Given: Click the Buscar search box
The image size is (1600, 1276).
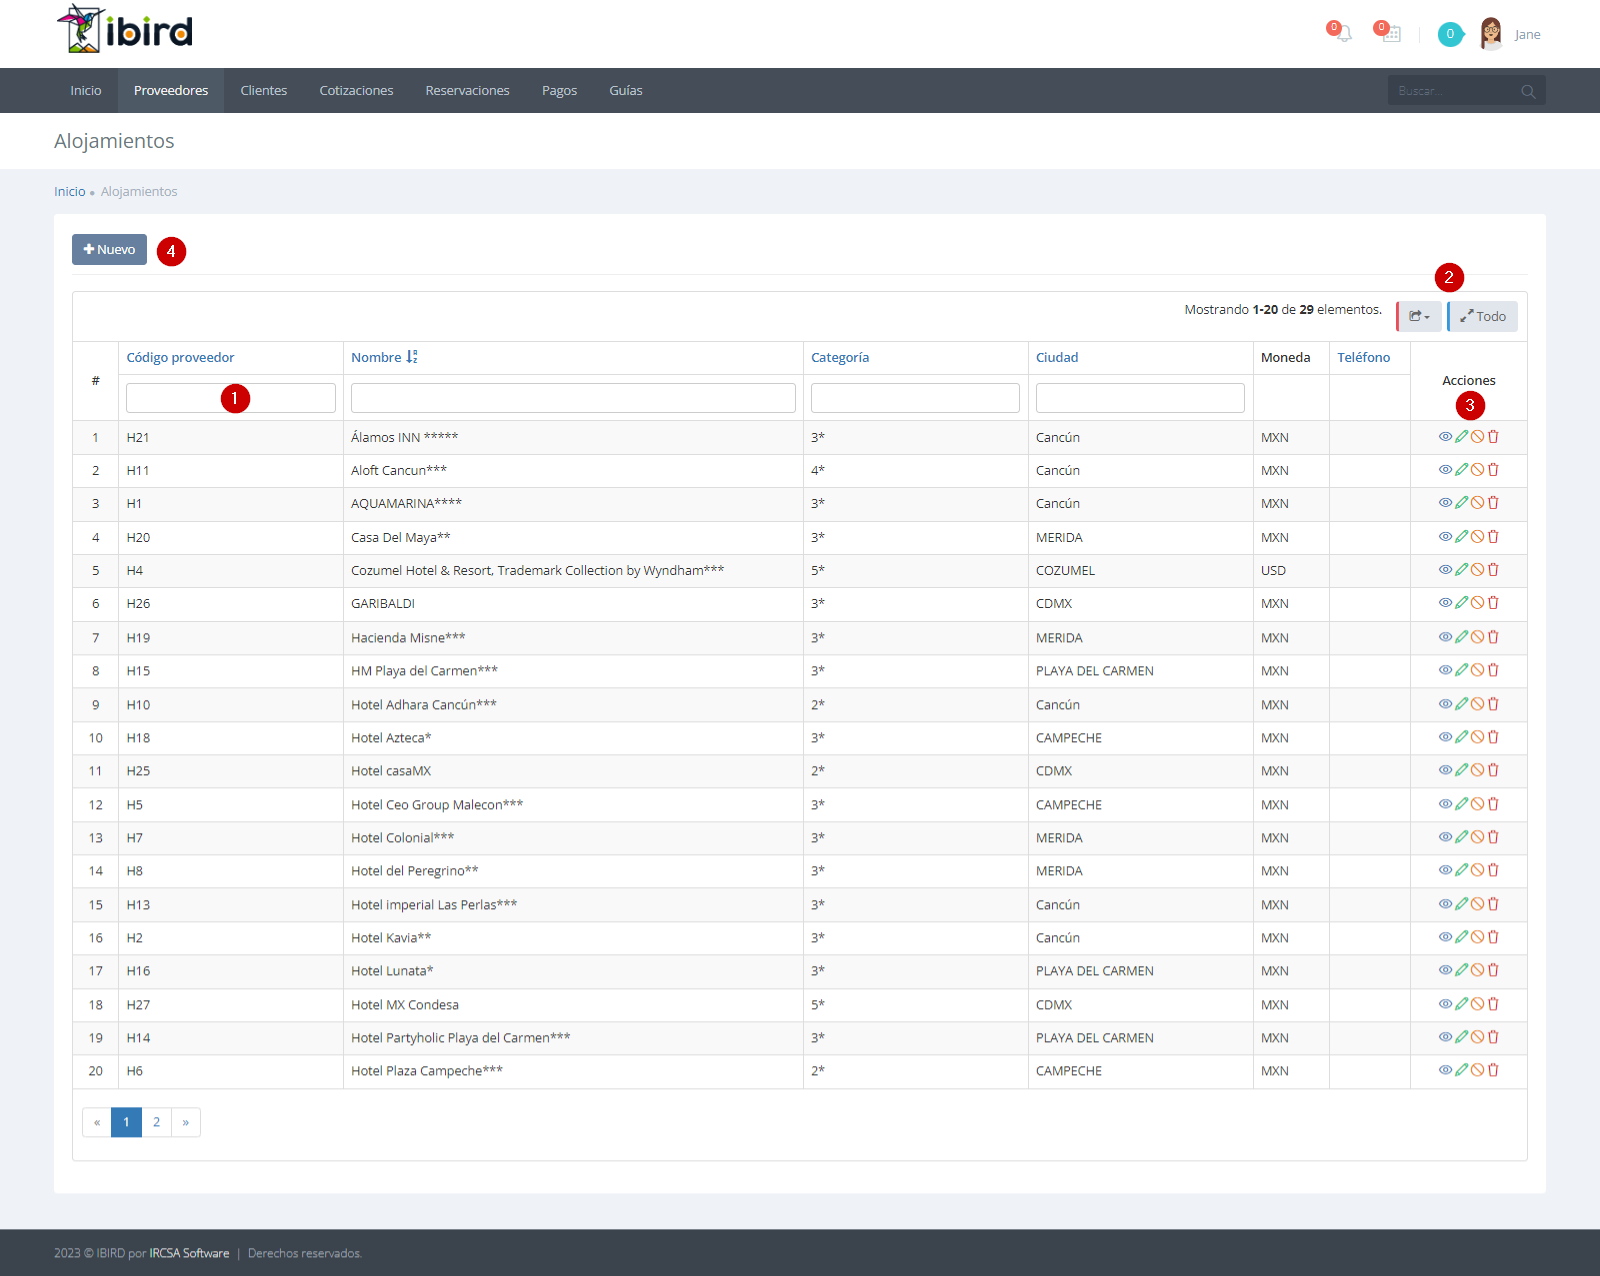Looking at the screenshot, I should (x=1453, y=90).
